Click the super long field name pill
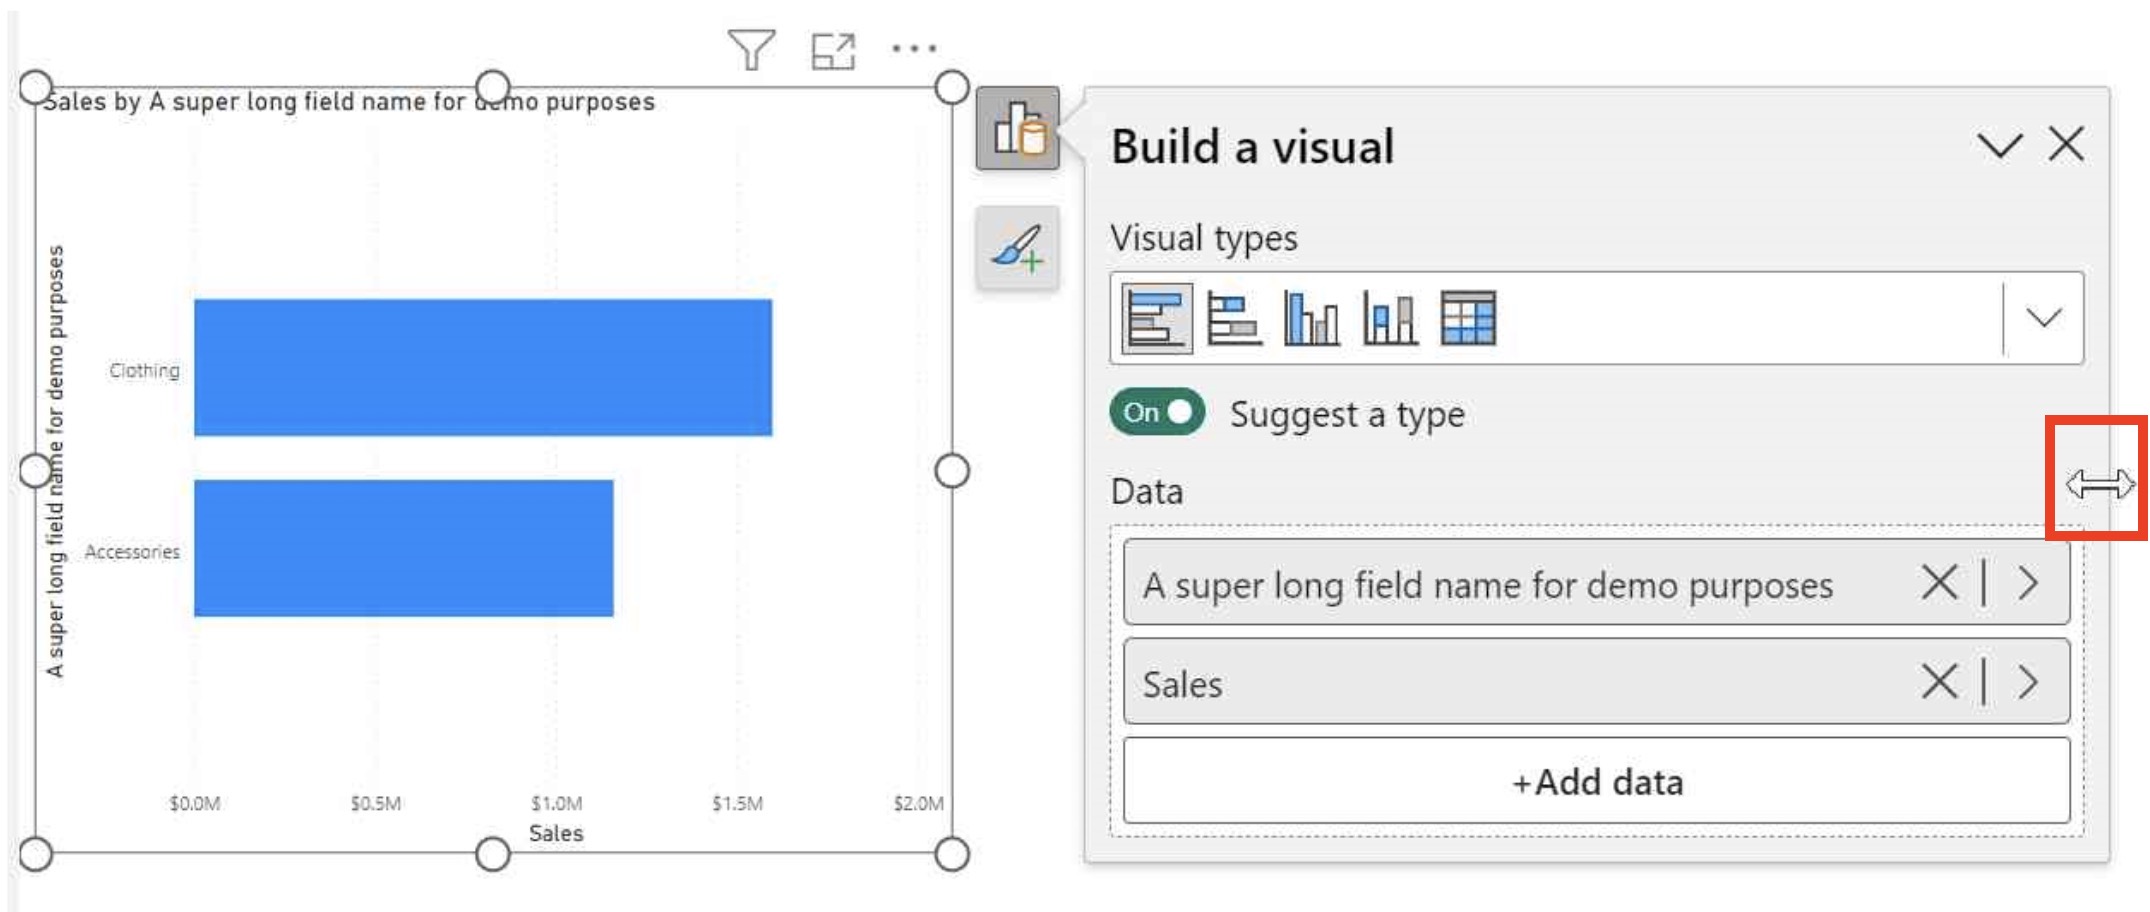The width and height of the screenshot is (2150, 912). click(x=1596, y=582)
